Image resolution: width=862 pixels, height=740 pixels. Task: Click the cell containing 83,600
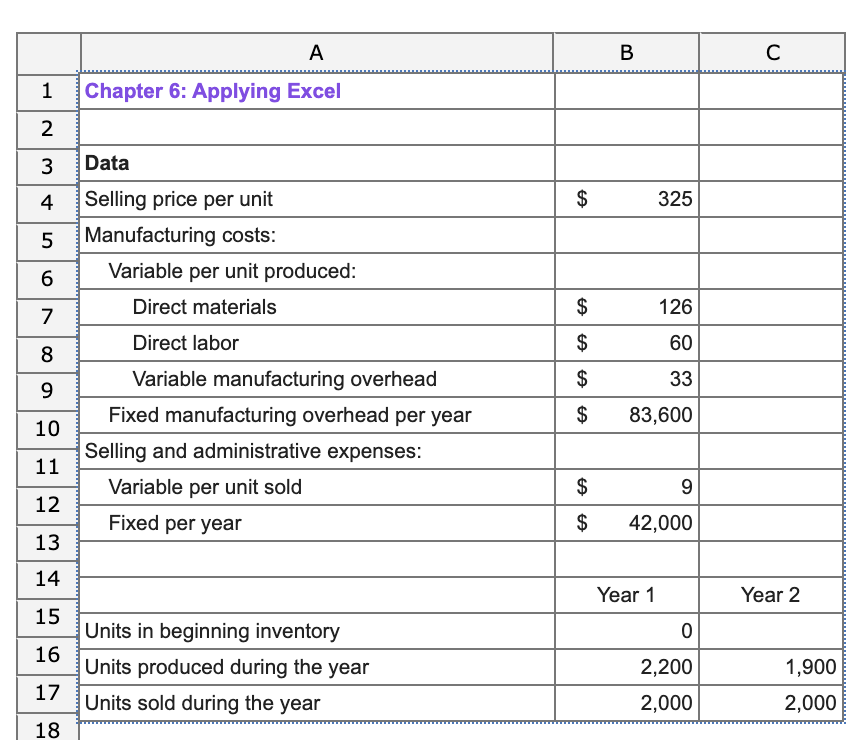point(625,415)
